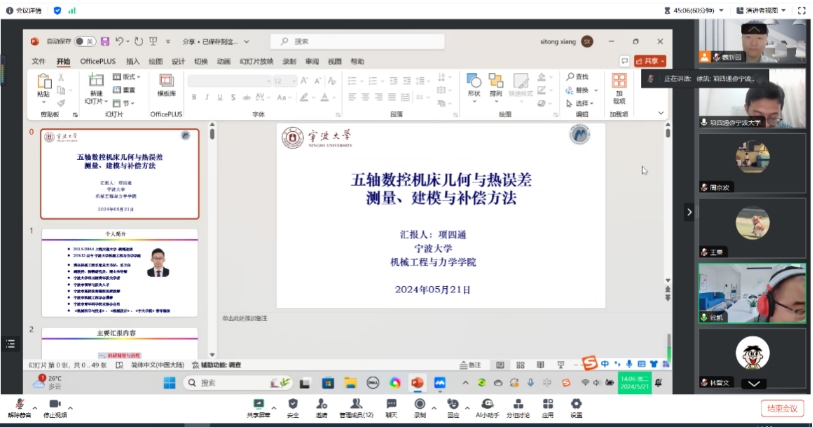Click the End Meeting (结束会议) button

click(782, 408)
